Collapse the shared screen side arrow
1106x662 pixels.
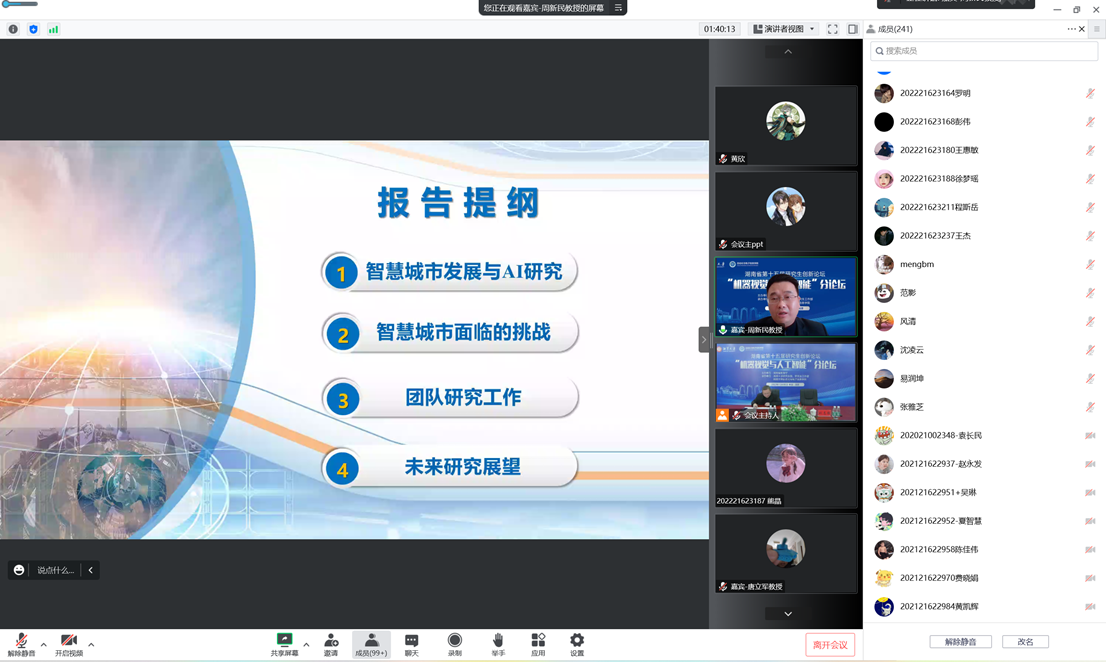(x=705, y=339)
